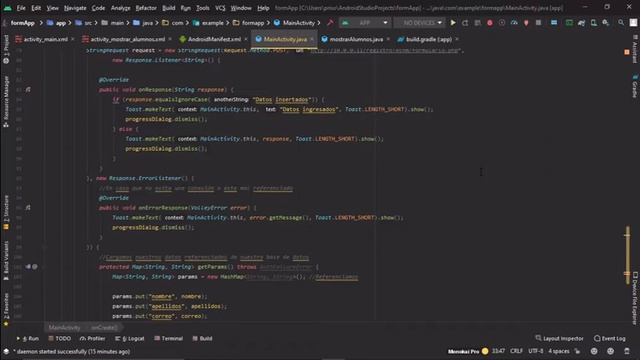Open the TODO tool window
Image resolution: width=640 pixels, height=360 pixels.
click(x=60, y=338)
